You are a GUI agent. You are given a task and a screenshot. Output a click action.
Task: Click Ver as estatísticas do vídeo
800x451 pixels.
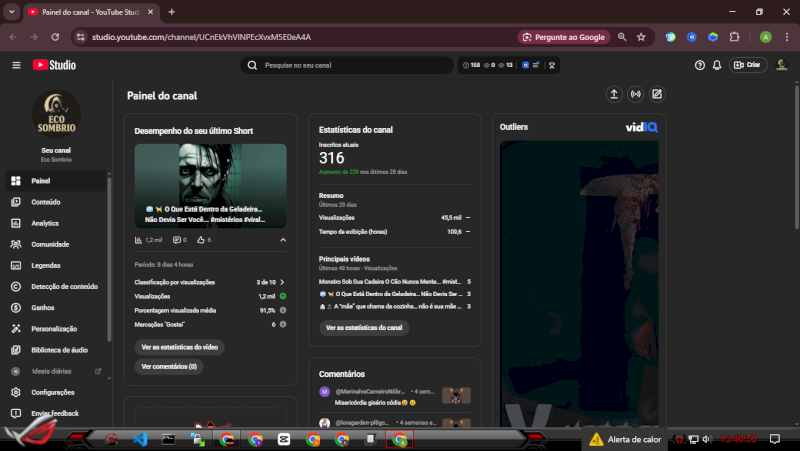click(179, 347)
